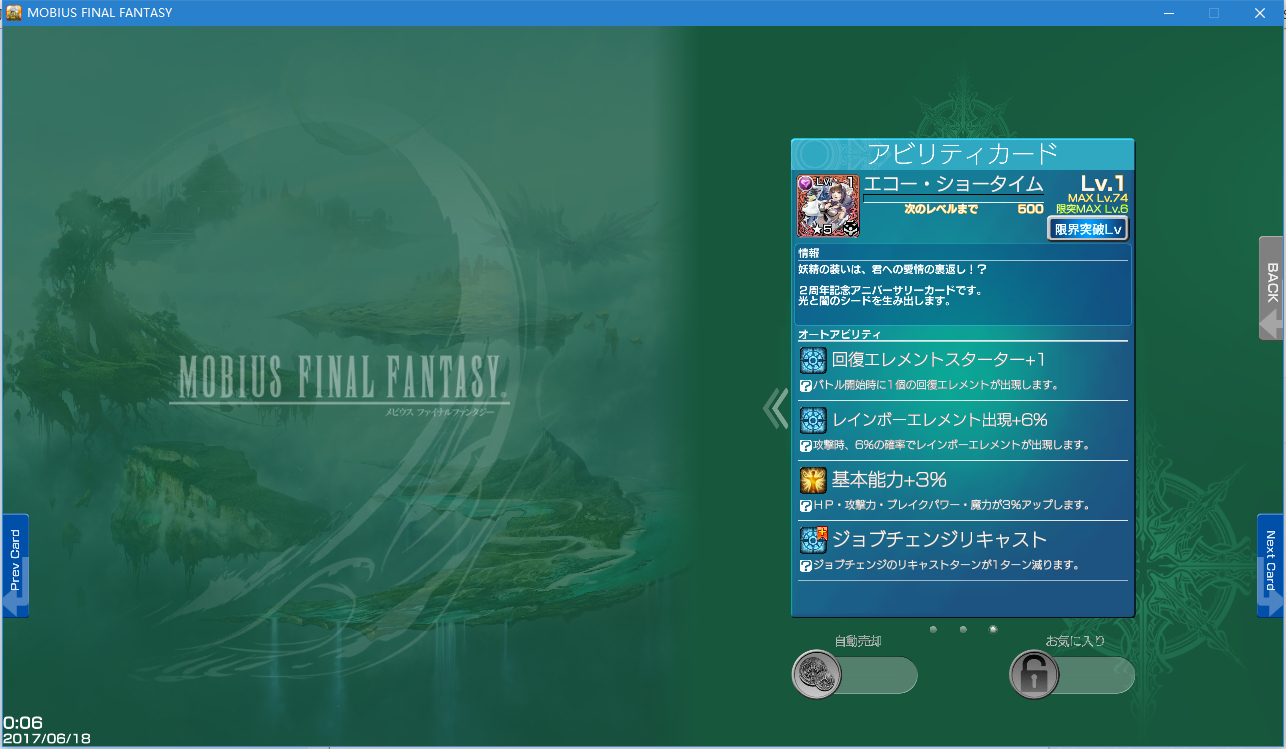
Task: Click the 回復エレメントスターター+1 ability icon
Action: point(813,360)
